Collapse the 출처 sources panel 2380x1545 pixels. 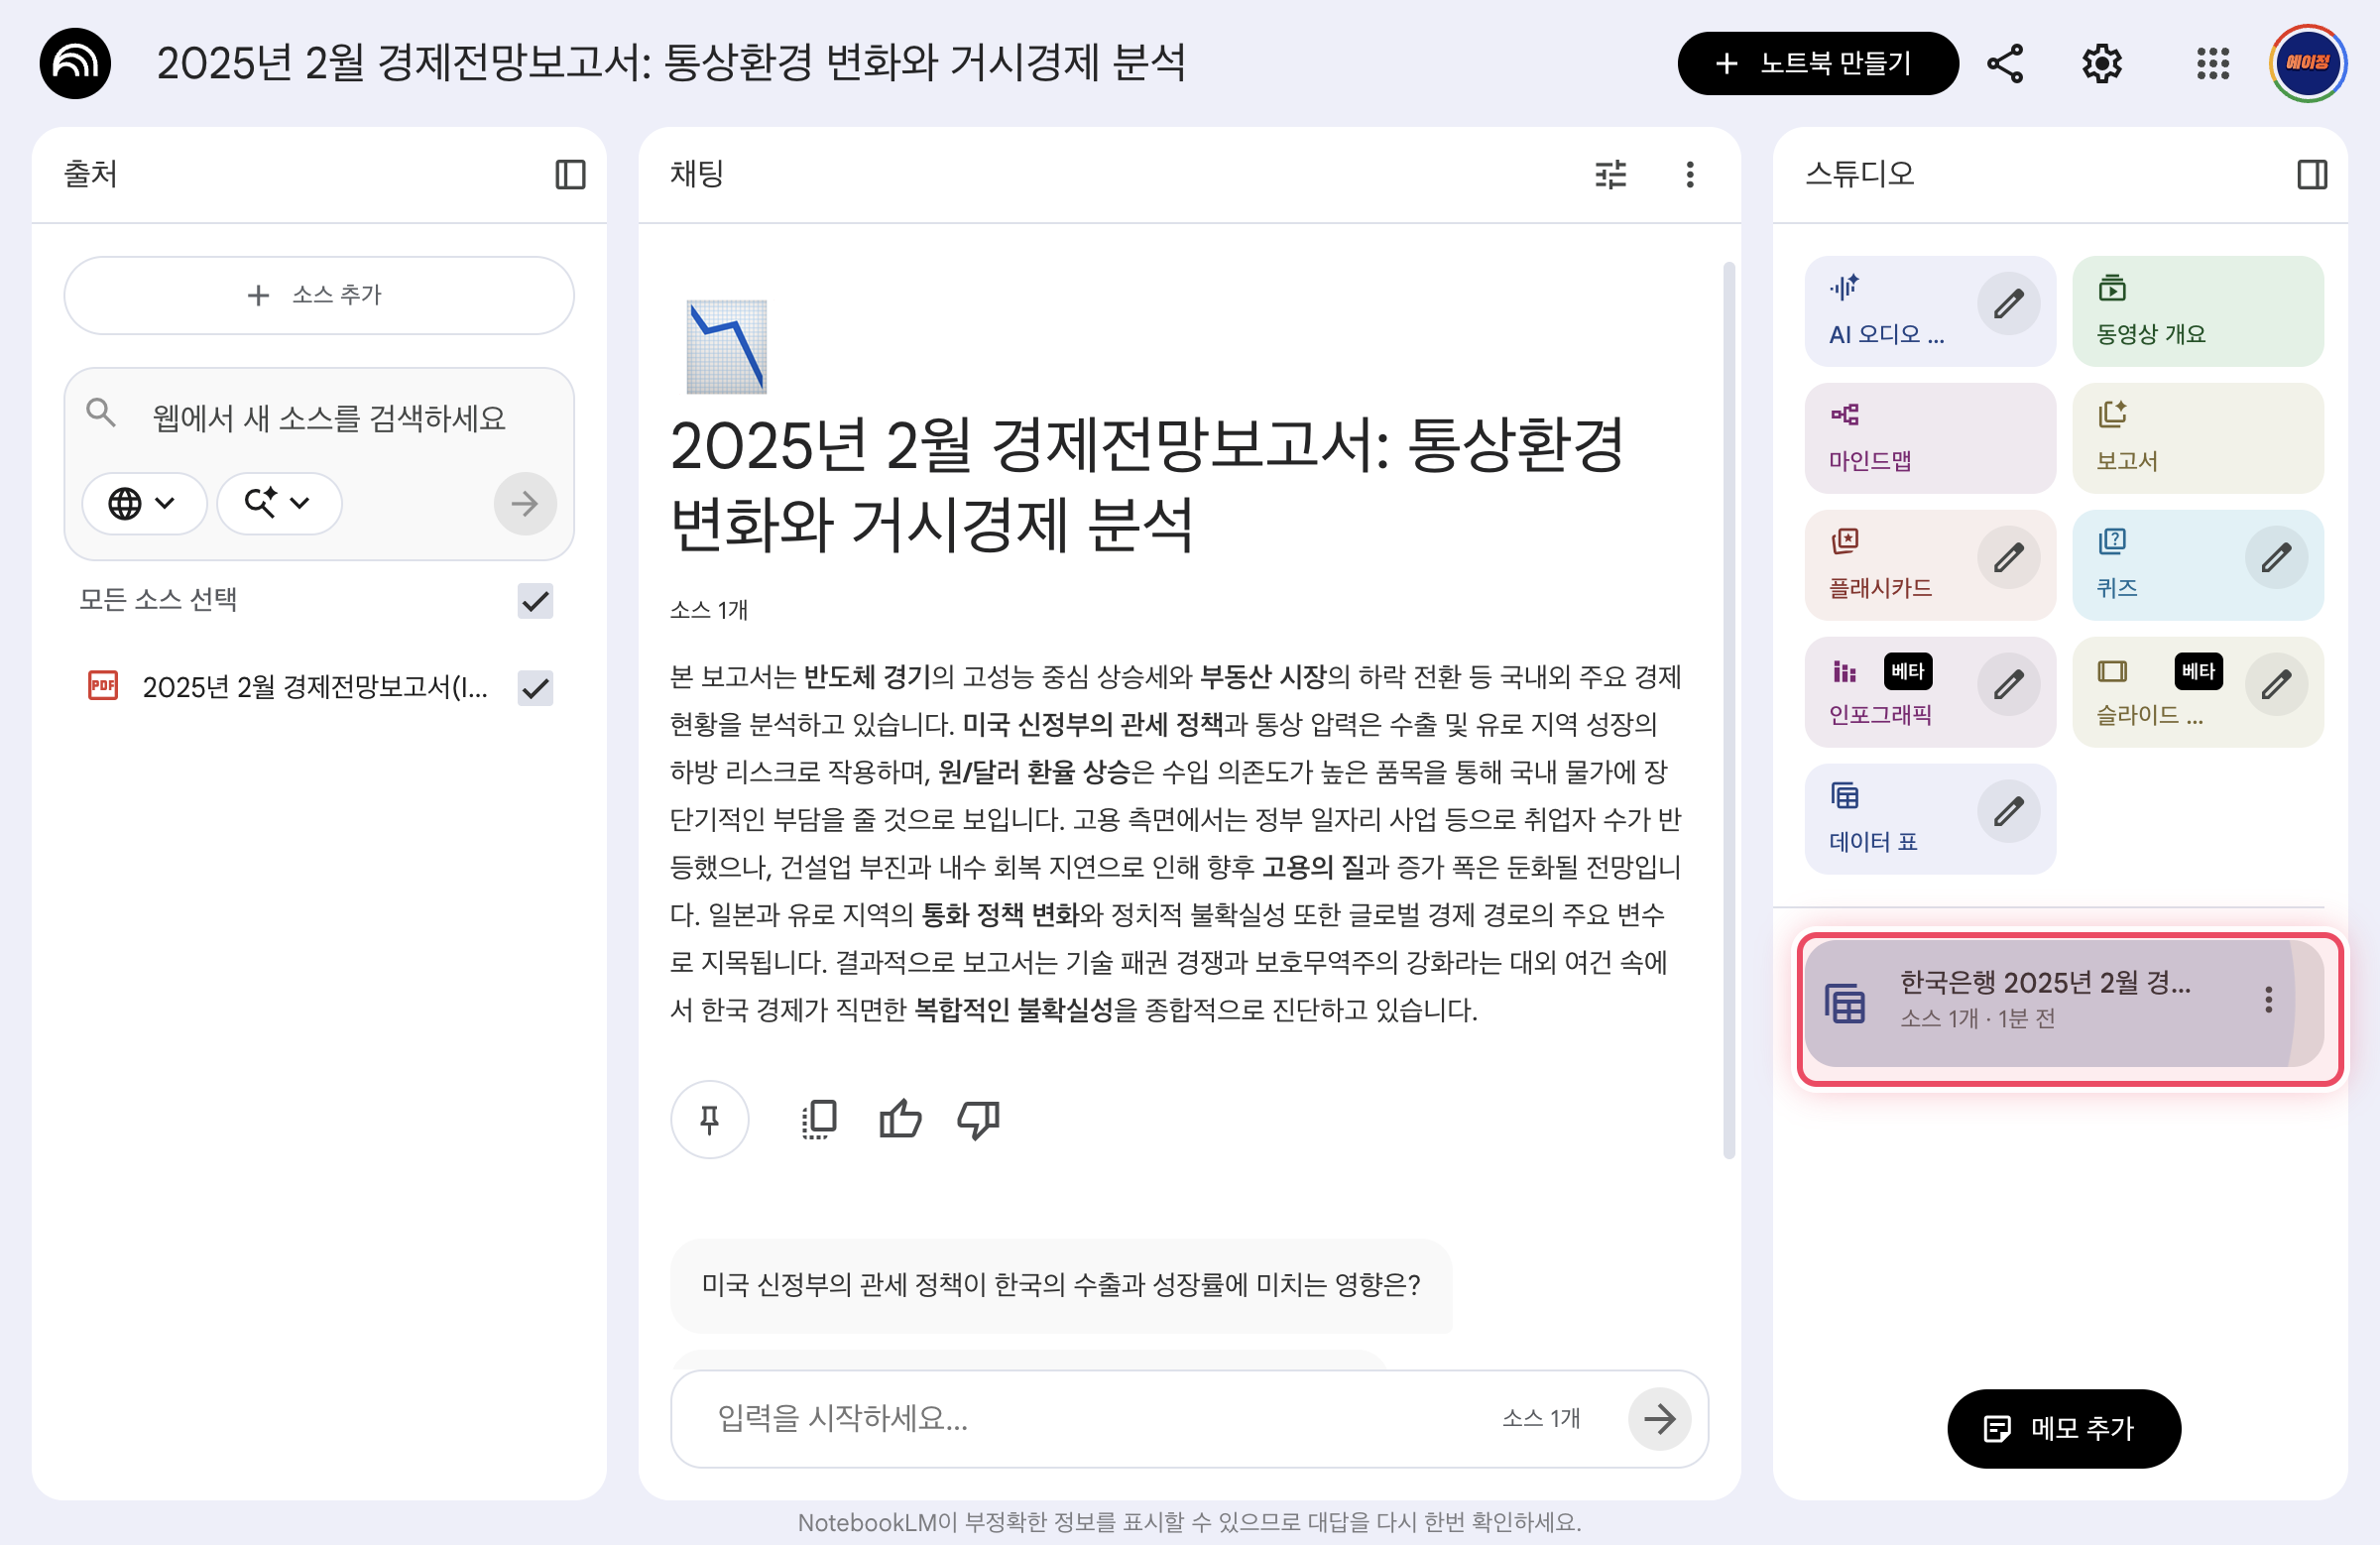[570, 173]
